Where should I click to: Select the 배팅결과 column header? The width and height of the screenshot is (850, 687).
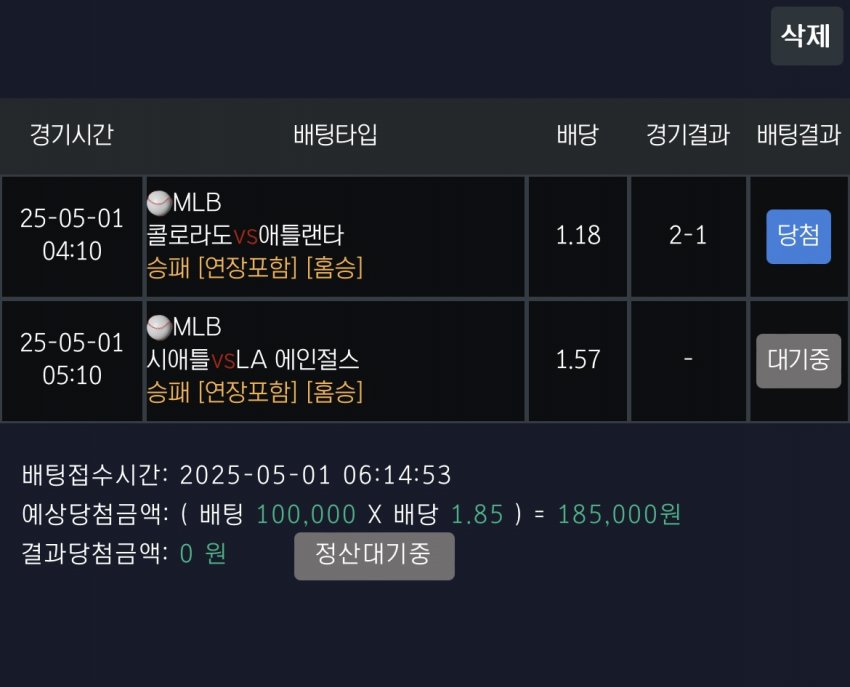point(799,134)
